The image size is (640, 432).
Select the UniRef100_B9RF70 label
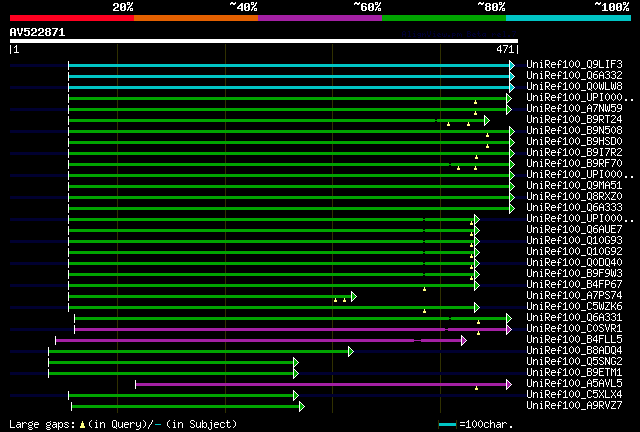coord(574,164)
